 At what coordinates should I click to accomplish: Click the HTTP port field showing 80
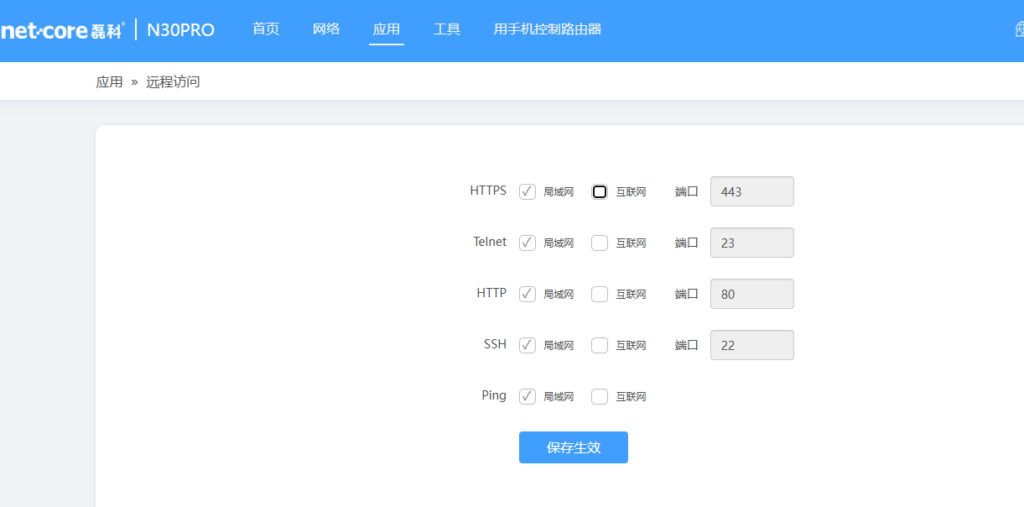(752, 294)
